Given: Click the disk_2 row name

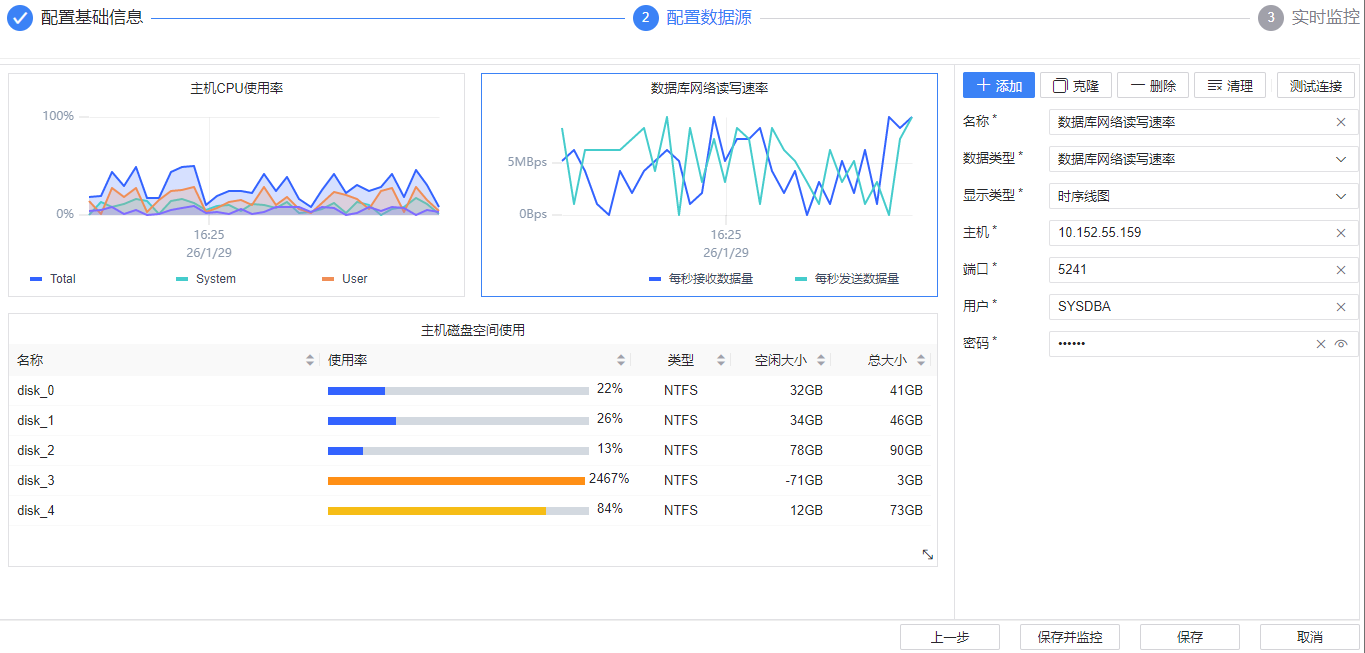Looking at the screenshot, I should pyautogui.click(x=36, y=451).
